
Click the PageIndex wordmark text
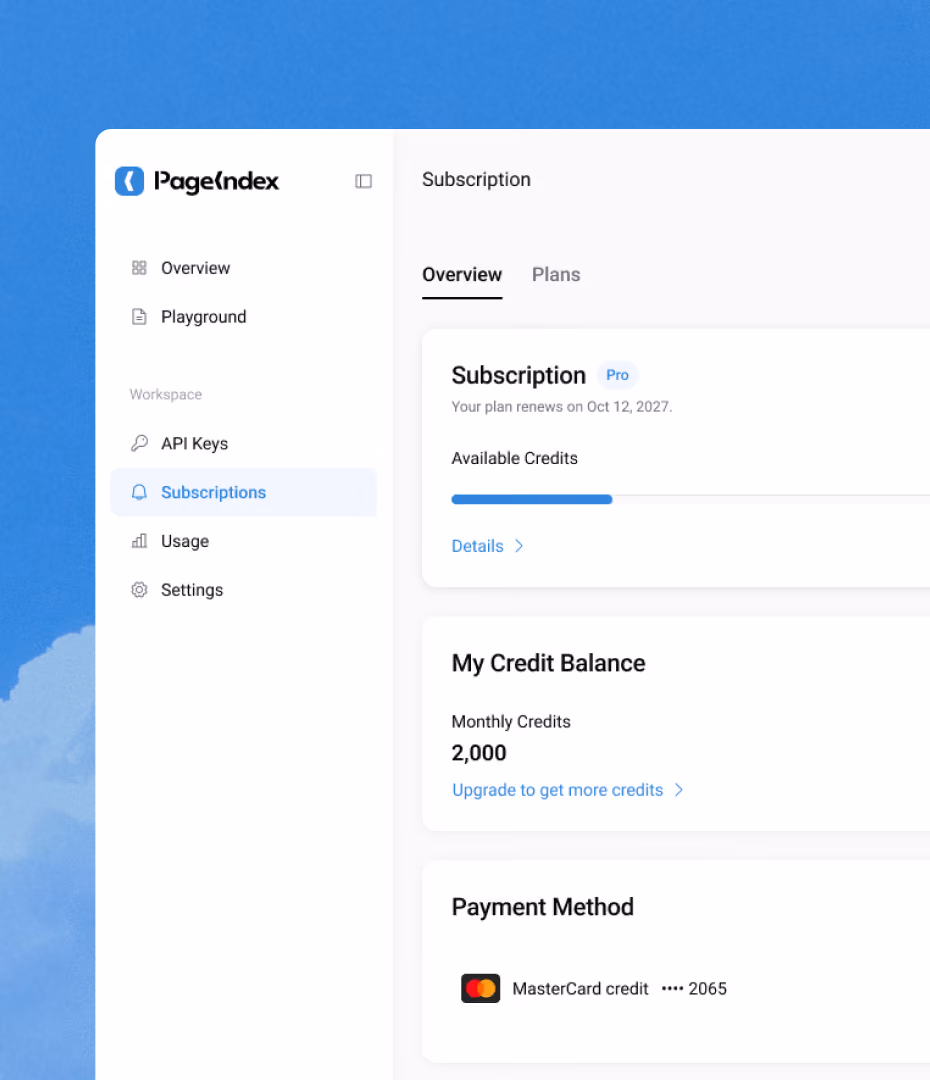(216, 182)
